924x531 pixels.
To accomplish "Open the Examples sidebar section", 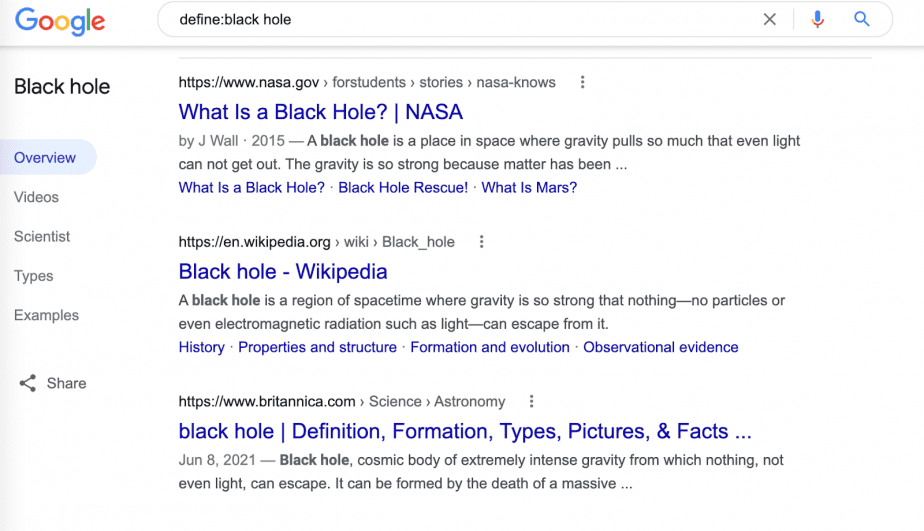I will point(46,315).
